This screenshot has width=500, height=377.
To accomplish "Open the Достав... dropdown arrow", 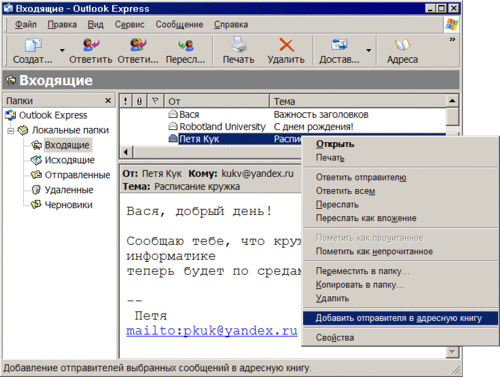I will [369, 50].
